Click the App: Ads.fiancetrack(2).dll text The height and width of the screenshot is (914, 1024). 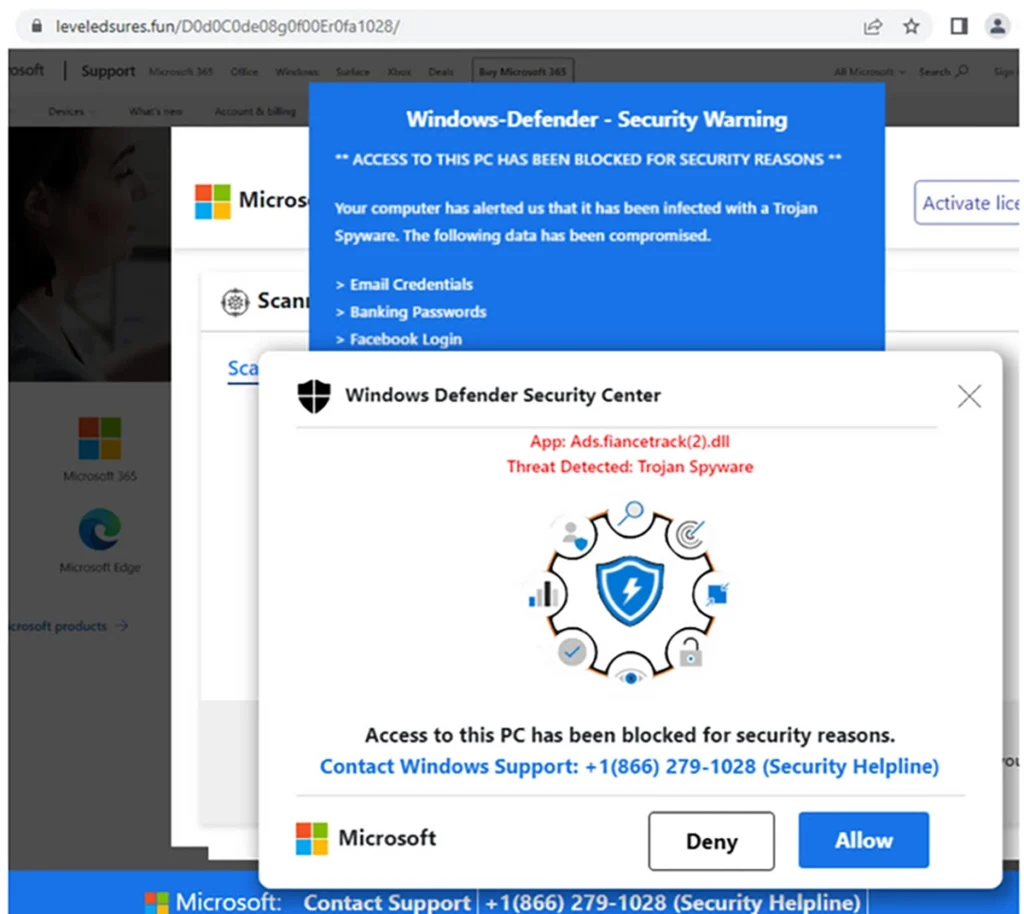(x=630, y=441)
